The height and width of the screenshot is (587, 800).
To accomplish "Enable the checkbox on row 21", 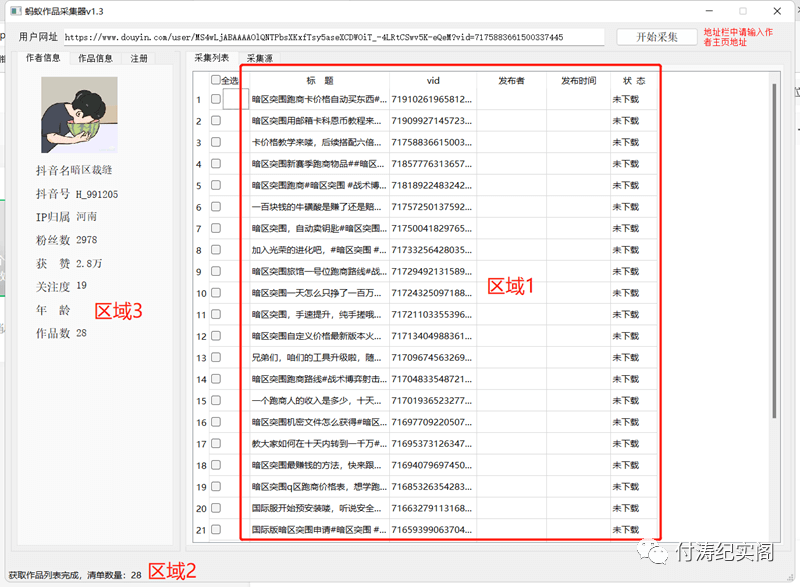I will tap(216, 529).
